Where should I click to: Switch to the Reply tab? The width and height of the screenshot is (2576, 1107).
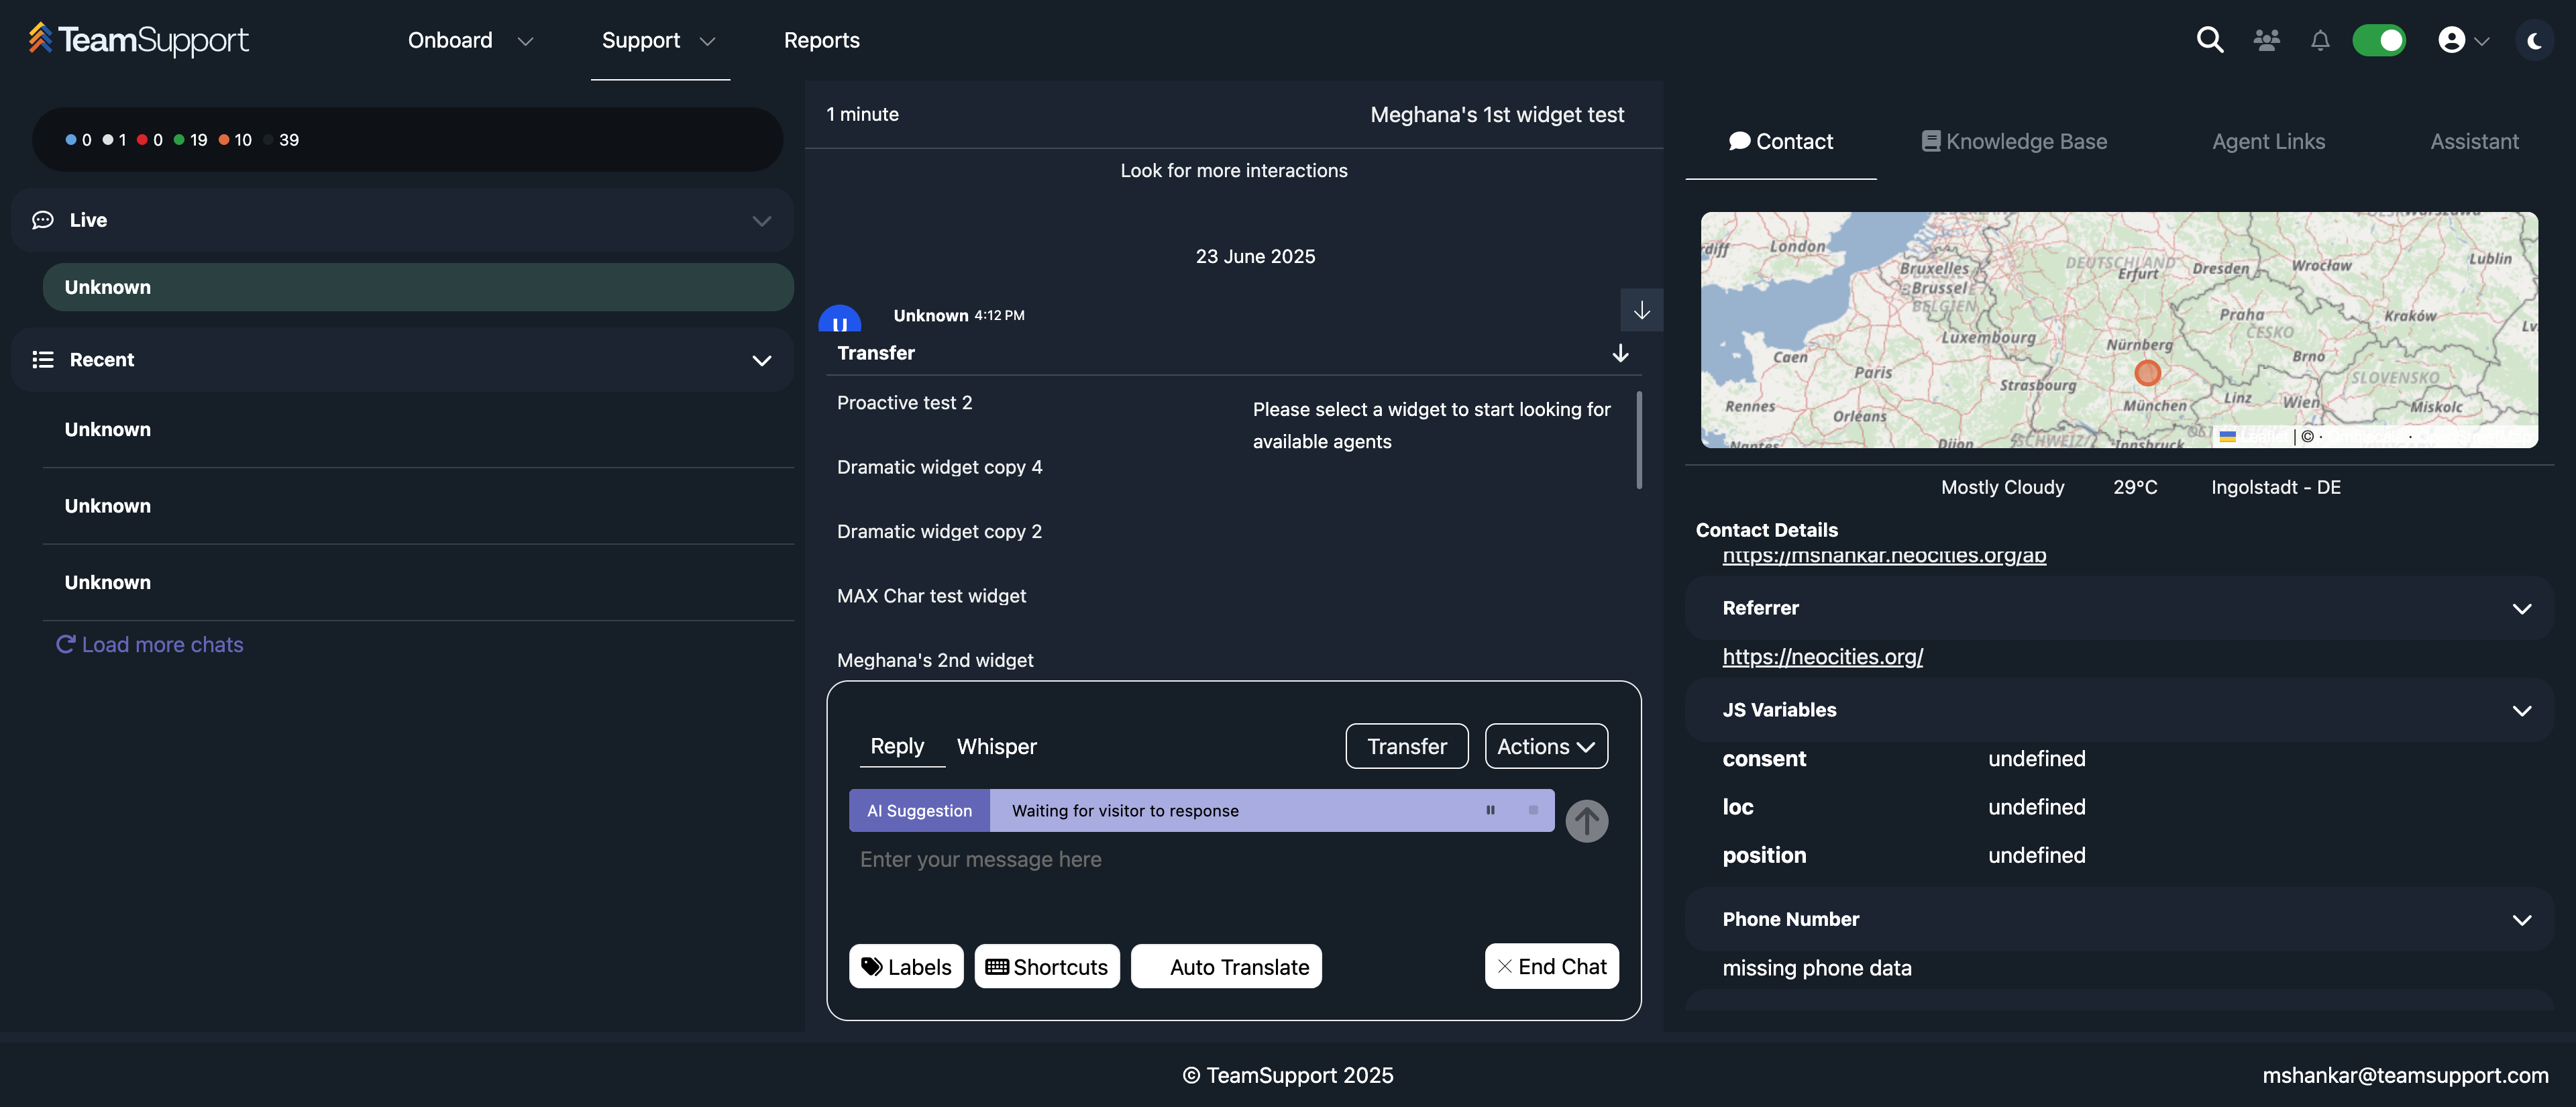click(x=897, y=746)
